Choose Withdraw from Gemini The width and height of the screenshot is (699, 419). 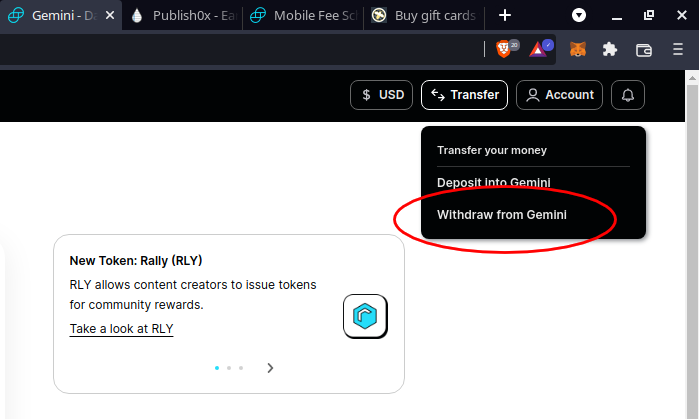click(x=502, y=215)
